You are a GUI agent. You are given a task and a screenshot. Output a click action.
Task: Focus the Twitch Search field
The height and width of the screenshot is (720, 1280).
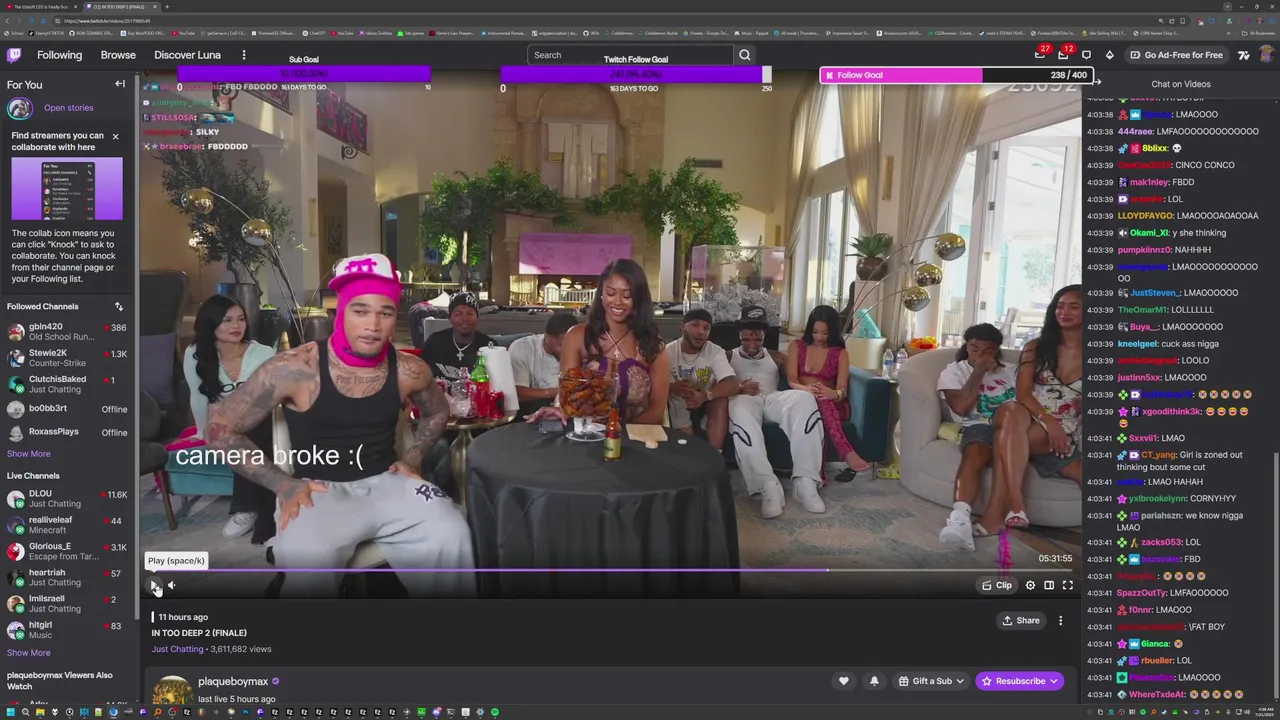[x=630, y=55]
